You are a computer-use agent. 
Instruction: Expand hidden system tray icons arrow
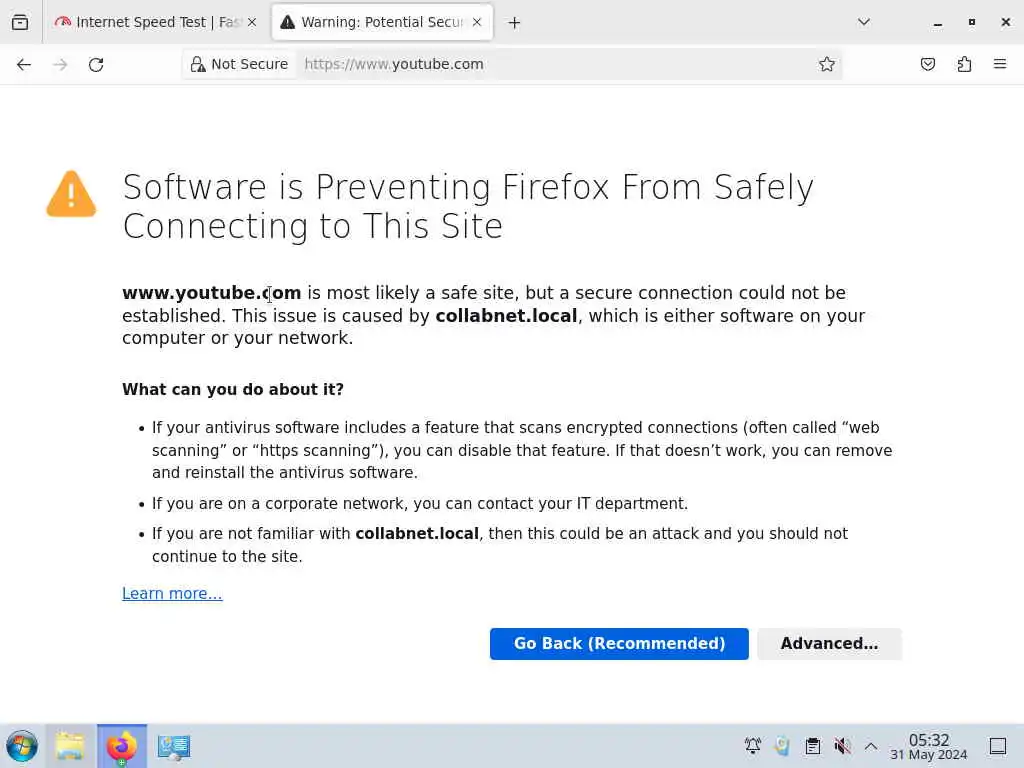point(871,746)
